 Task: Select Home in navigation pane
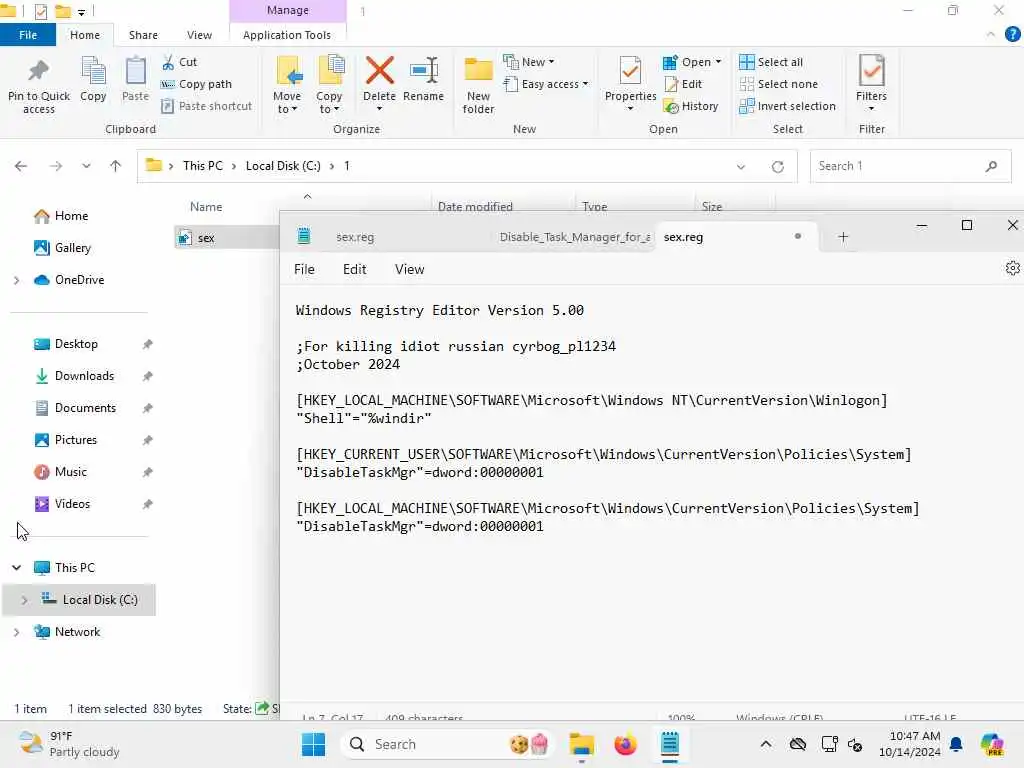coord(71,216)
